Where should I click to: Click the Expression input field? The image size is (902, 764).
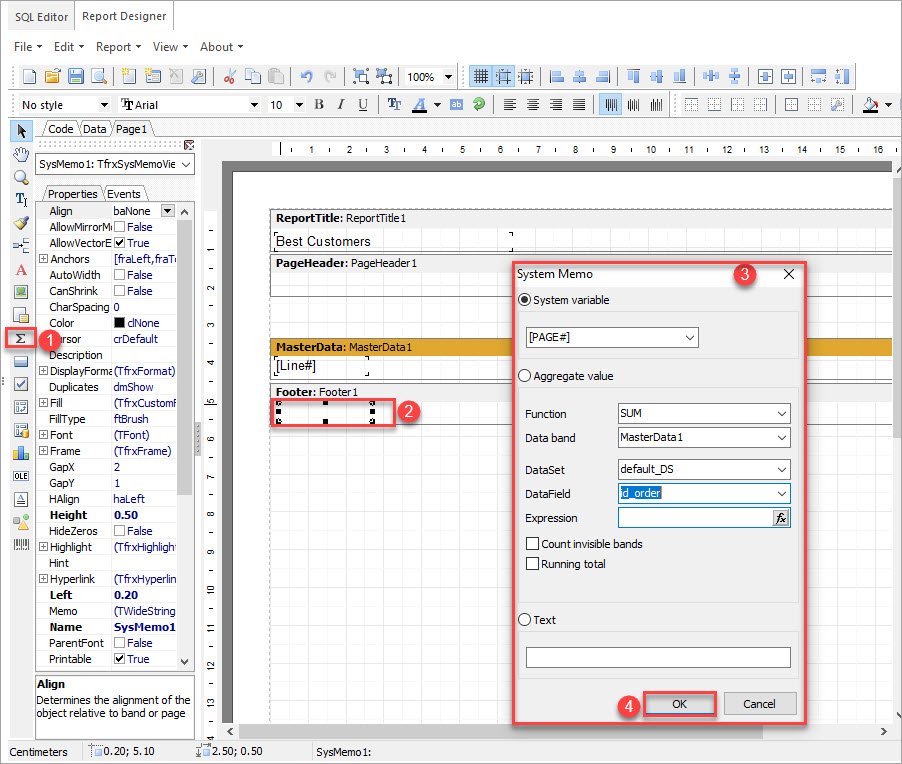[695, 518]
